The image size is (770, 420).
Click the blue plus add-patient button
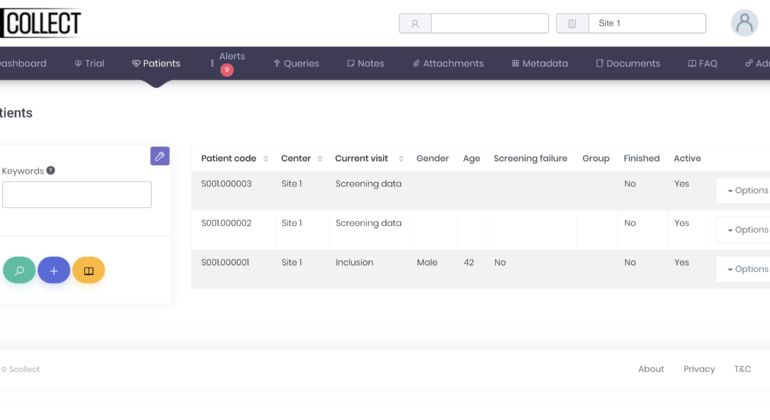(54, 270)
